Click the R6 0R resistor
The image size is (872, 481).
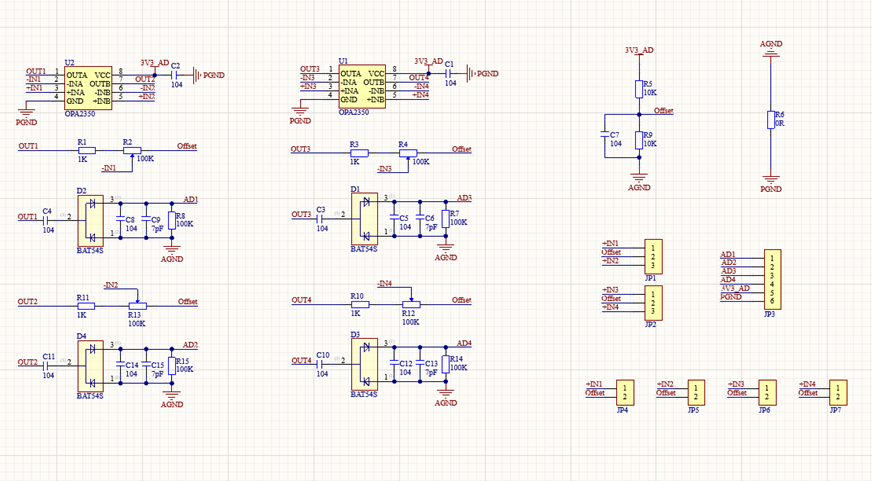point(771,120)
